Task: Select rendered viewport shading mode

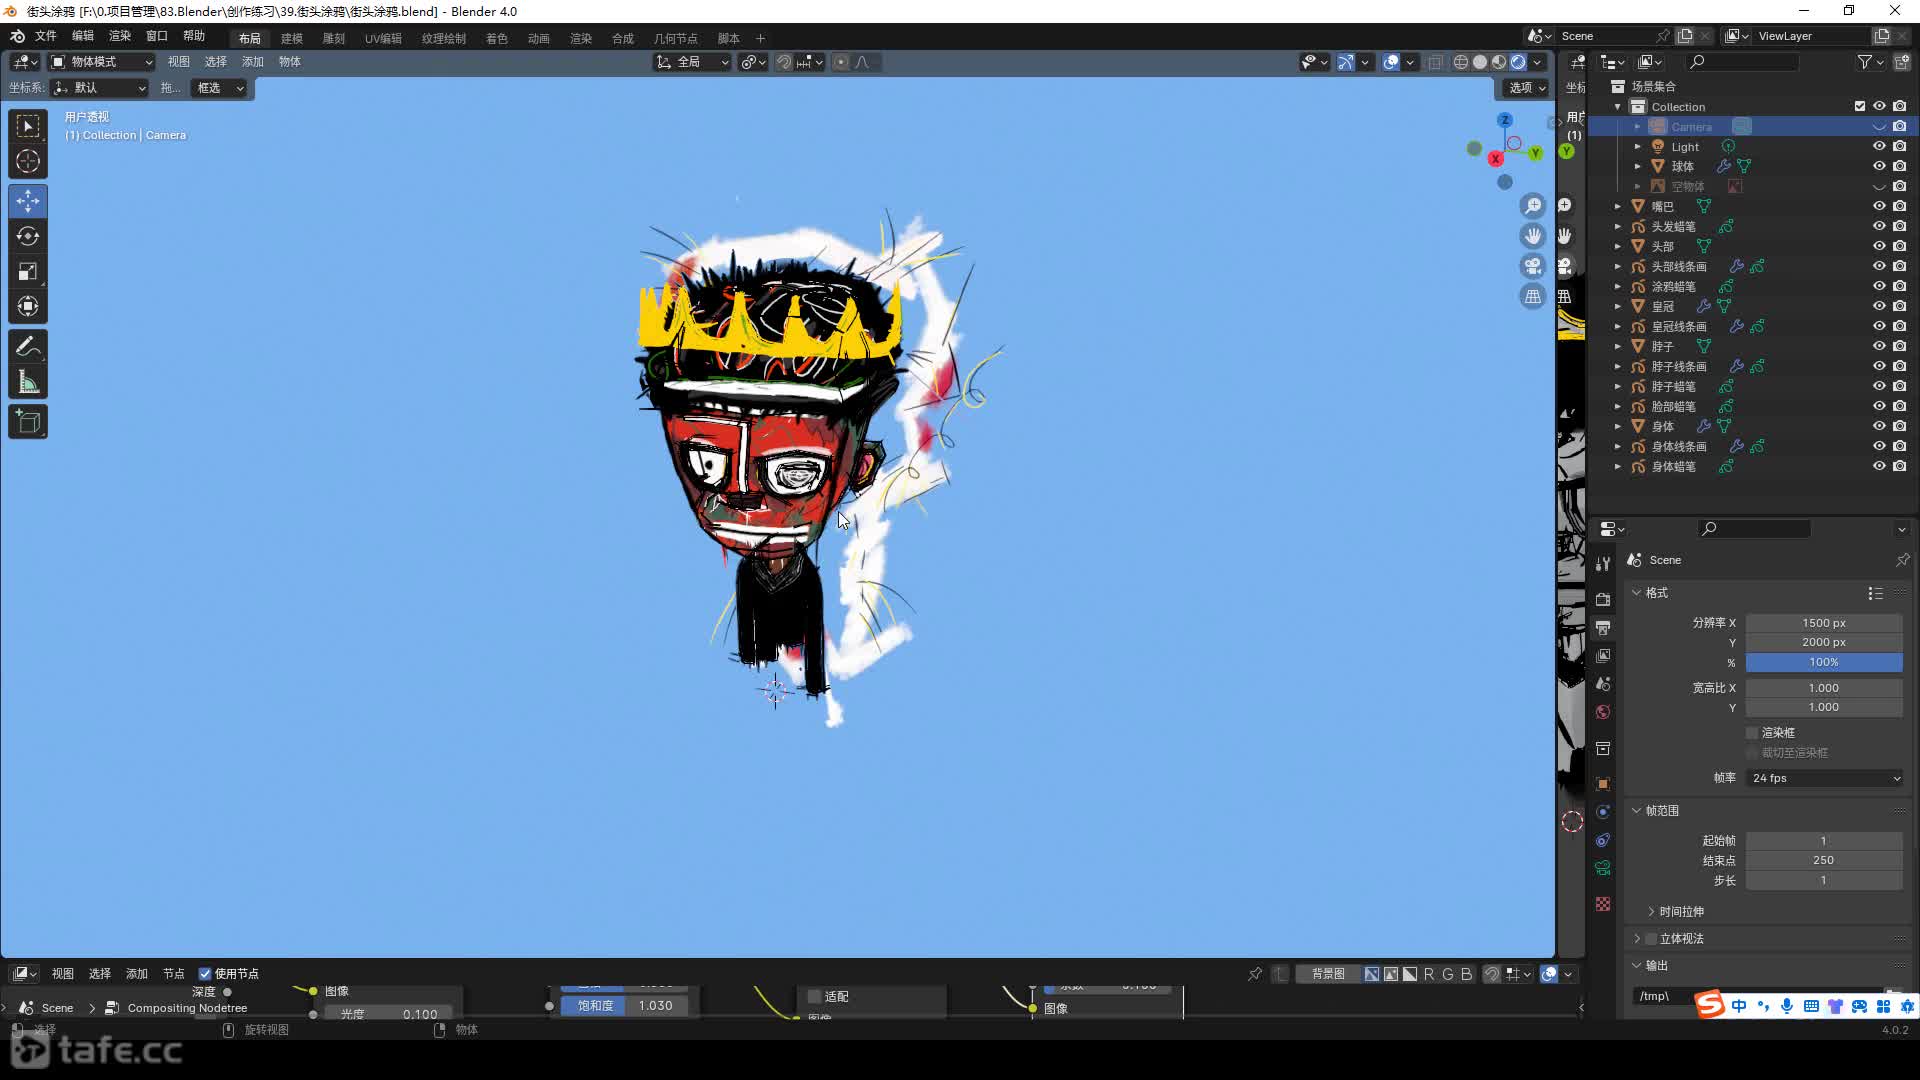Action: pyautogui.click(x=1518, y=62)
